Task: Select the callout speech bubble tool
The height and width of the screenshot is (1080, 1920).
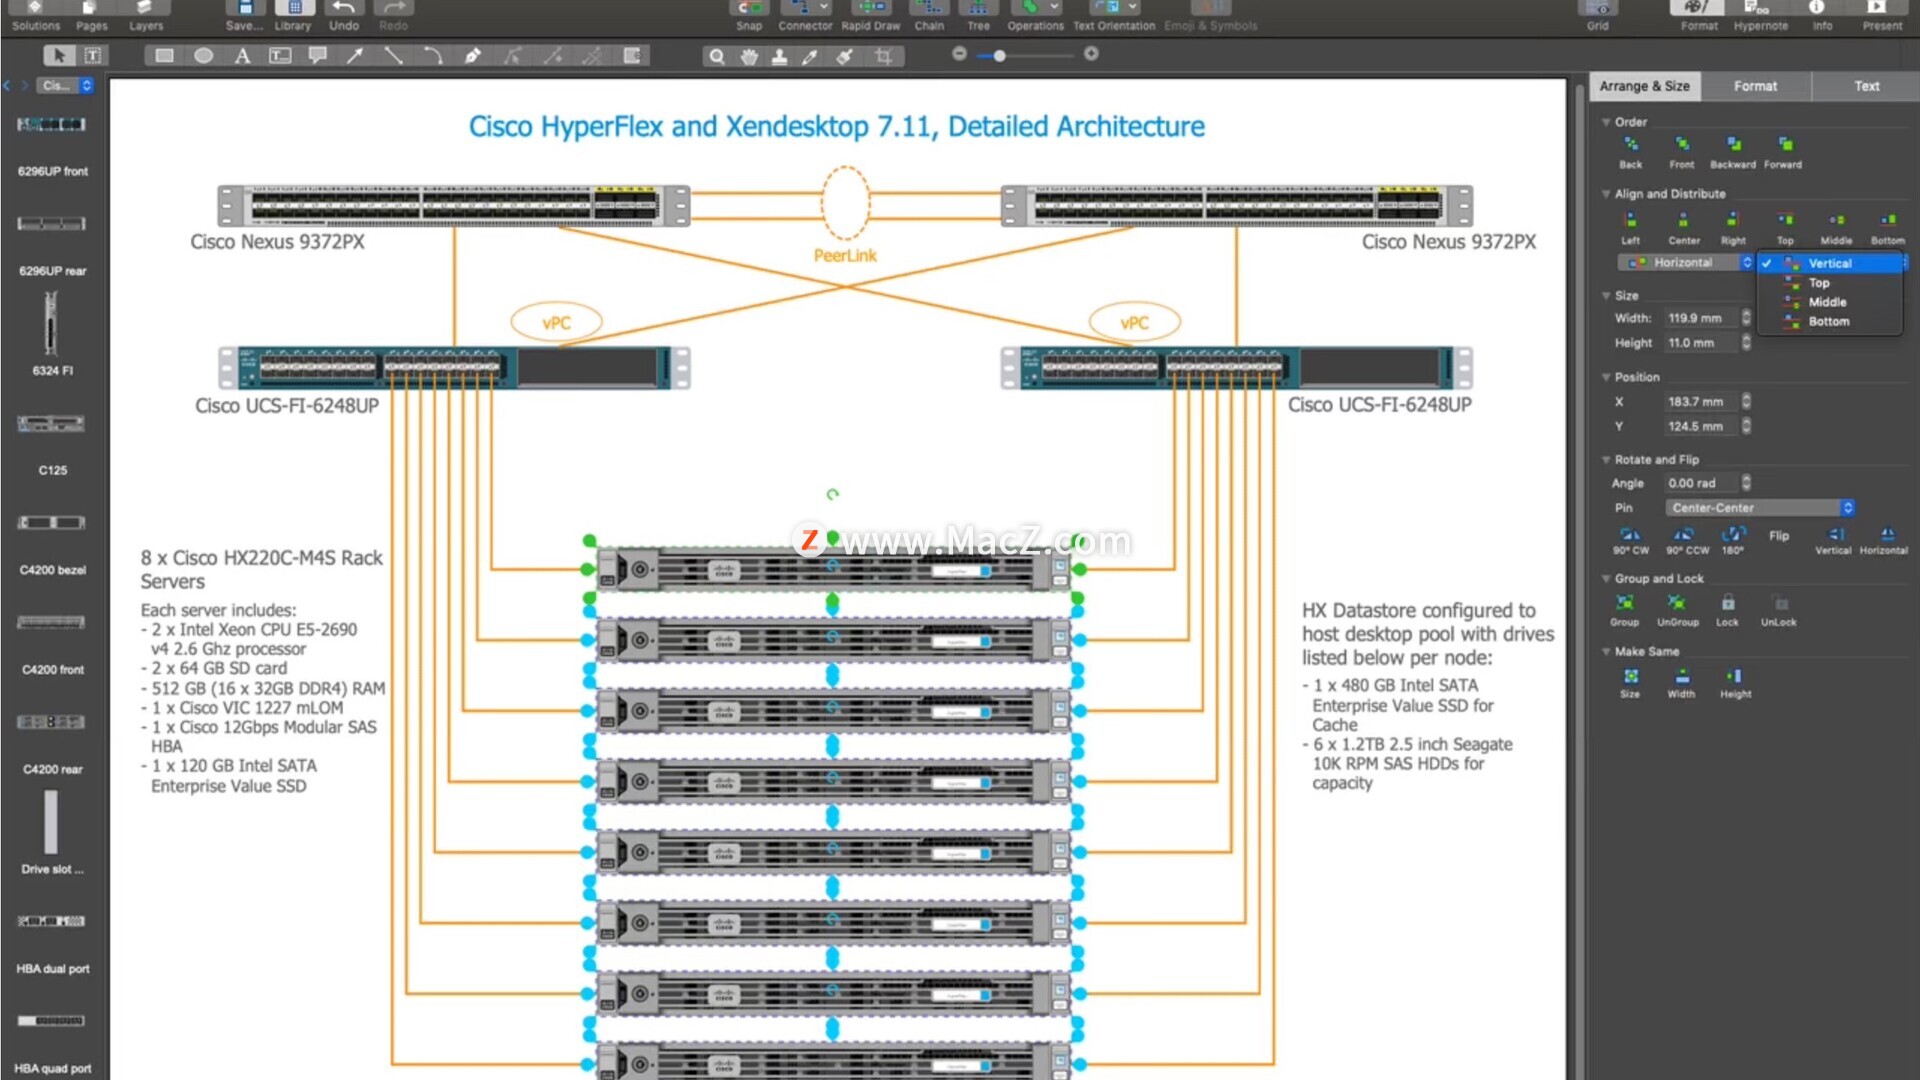Action: [318, 56]
